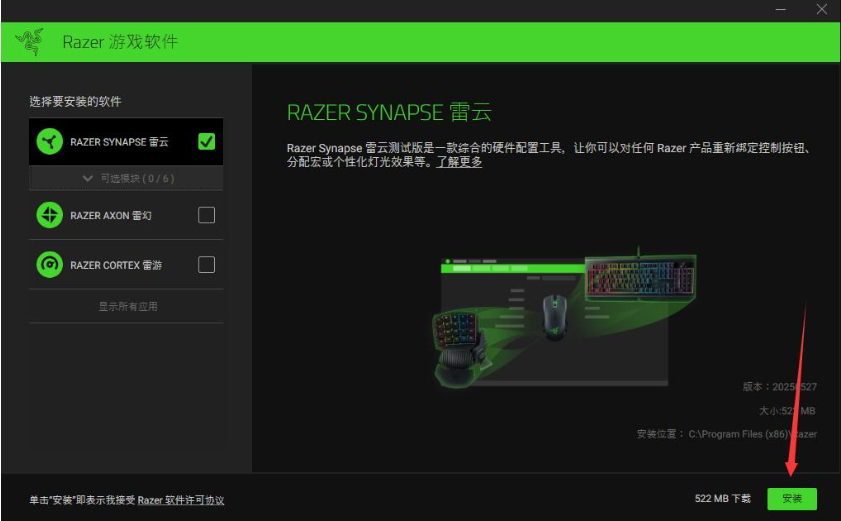Minimize the Razer installer window

tap(780, 9)
